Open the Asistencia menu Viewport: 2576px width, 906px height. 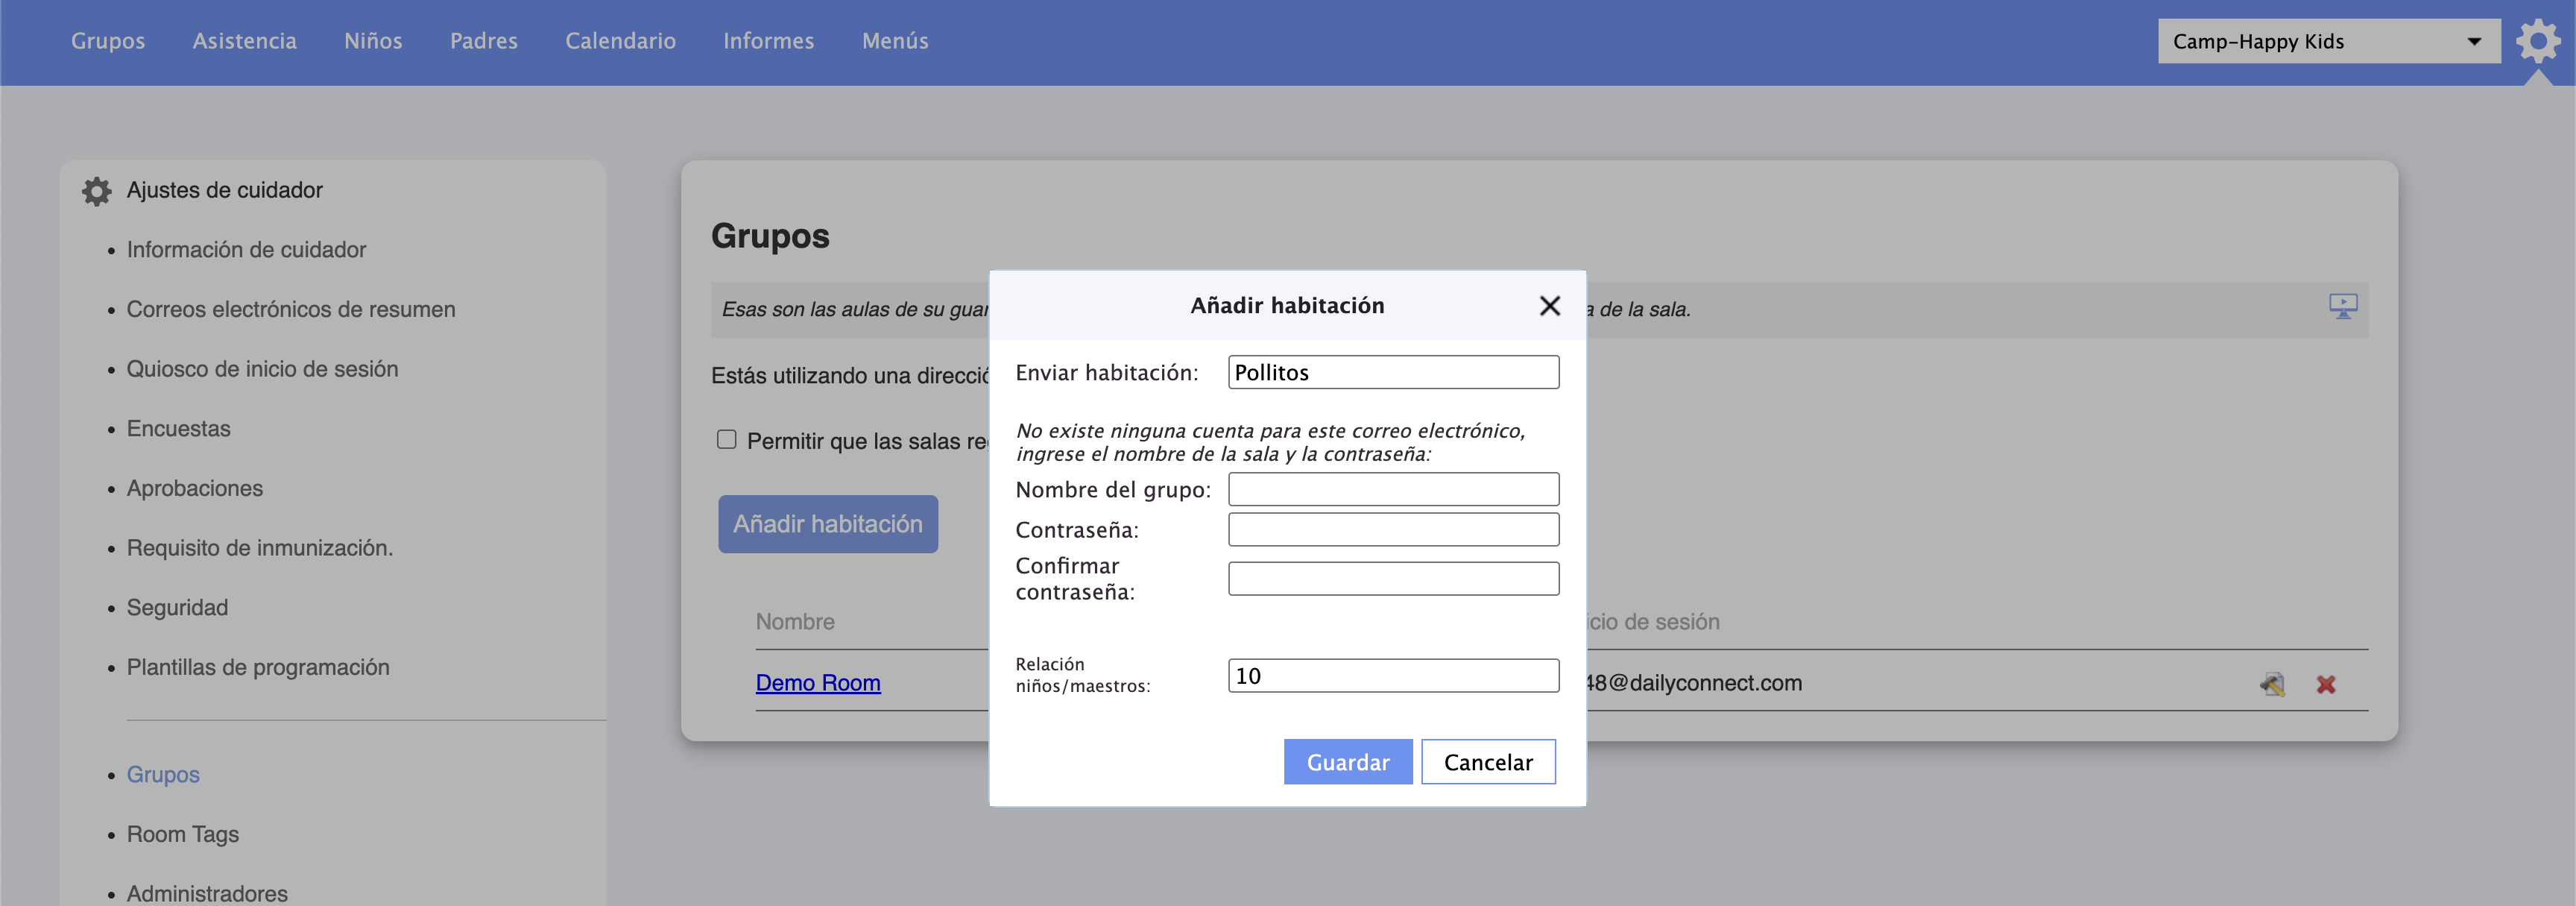(245, 41)
